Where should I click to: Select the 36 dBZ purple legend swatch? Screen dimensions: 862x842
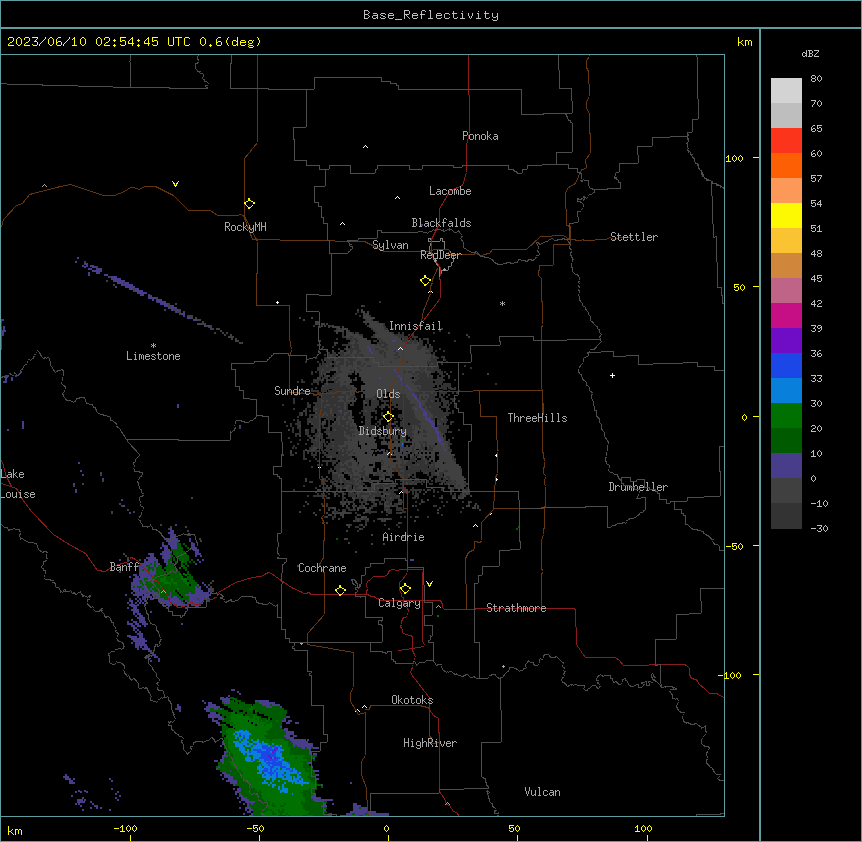(786, 340)
